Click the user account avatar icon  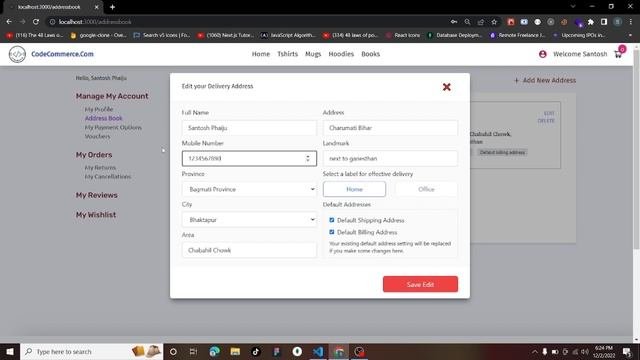(542, 54)
